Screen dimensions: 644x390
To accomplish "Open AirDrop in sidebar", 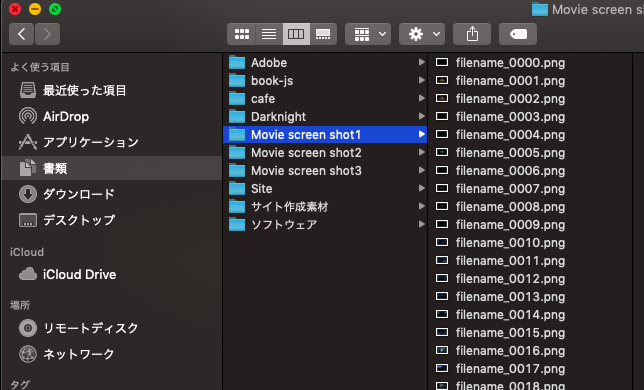I will coord(54,116).
